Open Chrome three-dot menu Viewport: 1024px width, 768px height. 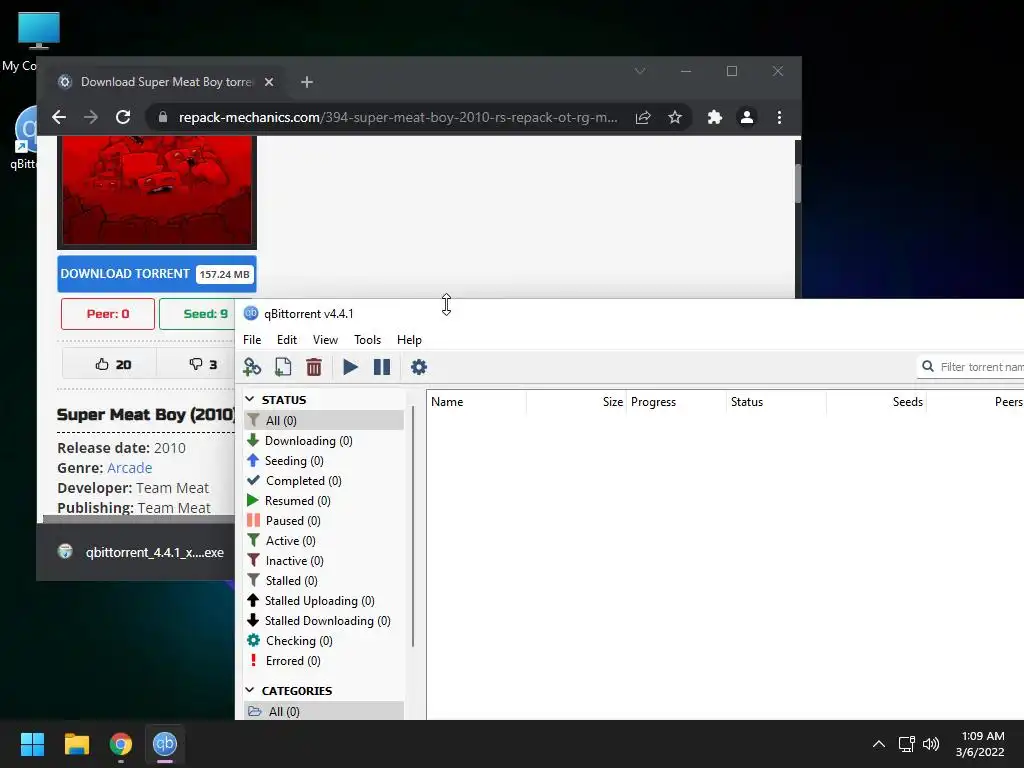(779, 118)
